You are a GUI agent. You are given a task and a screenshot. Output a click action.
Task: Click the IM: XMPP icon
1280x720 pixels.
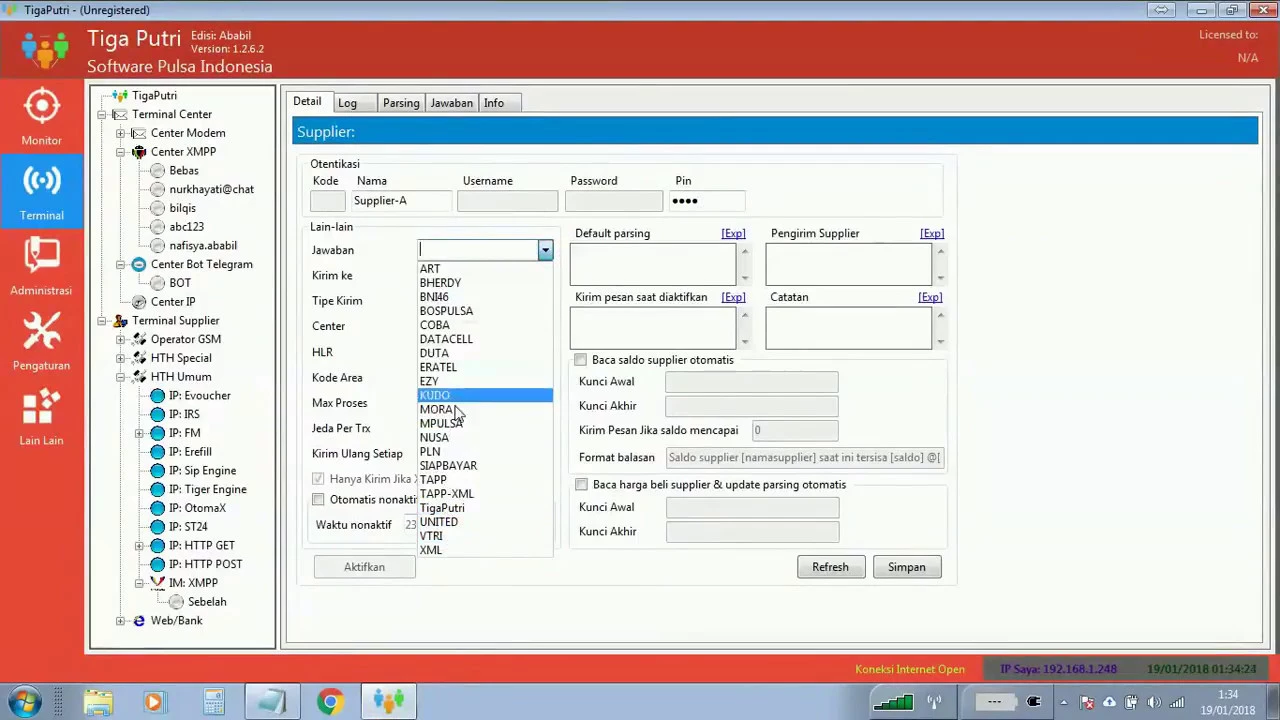pyautogui.click(x=157, y=583)
